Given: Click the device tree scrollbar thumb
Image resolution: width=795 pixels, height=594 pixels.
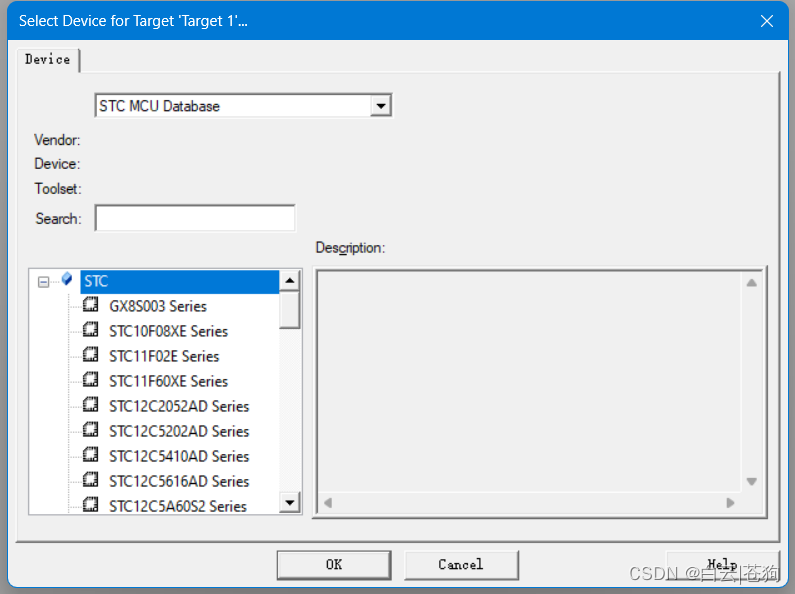Looking at the screenshot, I should click(x=290, y=310).
